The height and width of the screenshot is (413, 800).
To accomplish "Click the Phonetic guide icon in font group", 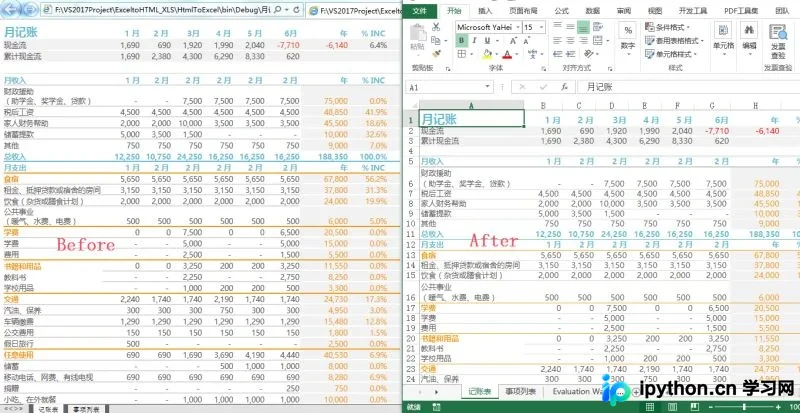I will (534, 54).
